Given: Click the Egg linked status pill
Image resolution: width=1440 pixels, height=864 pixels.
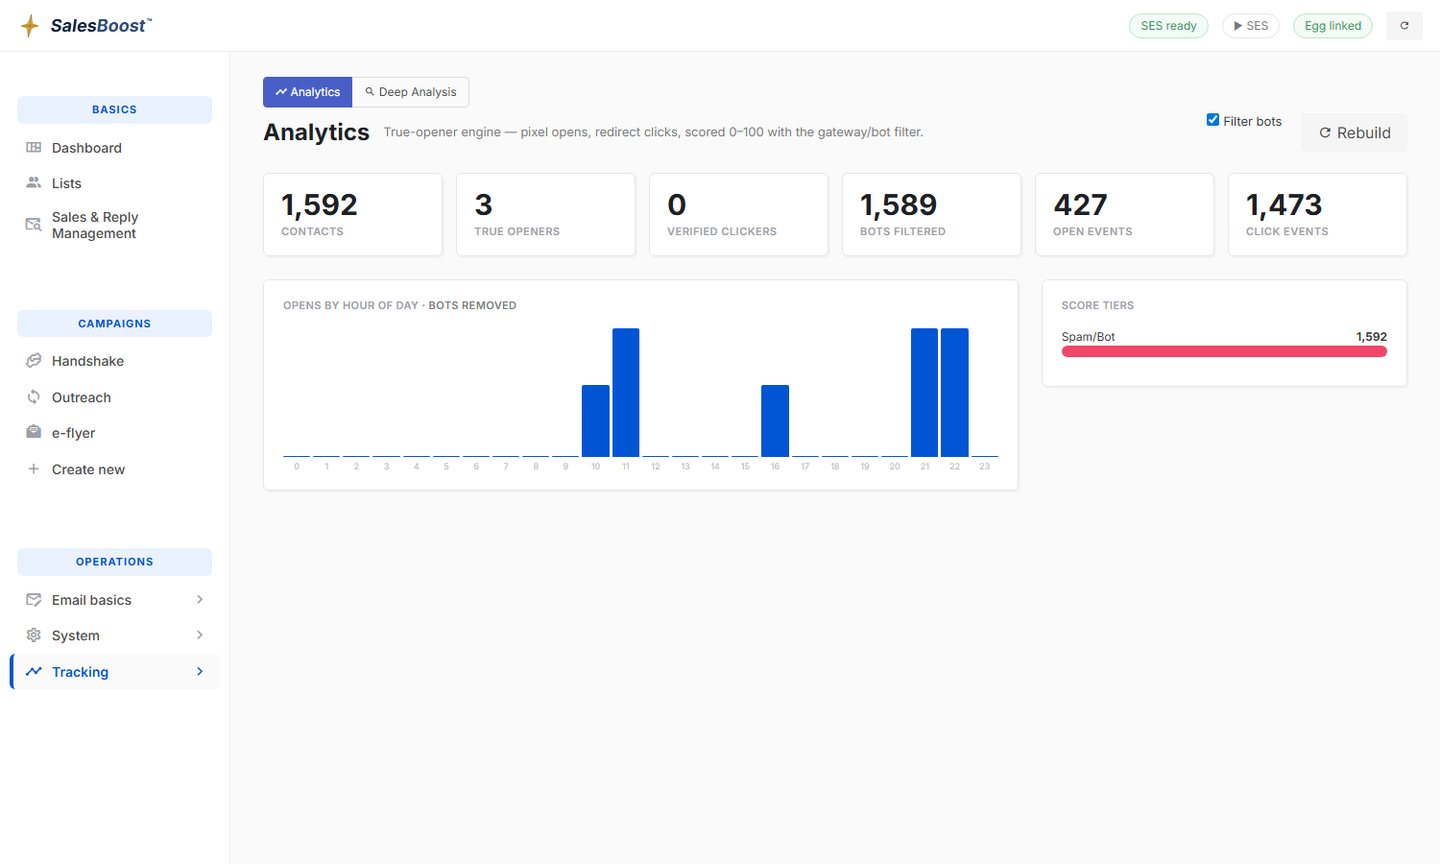Looking at the screenshot, I should 1333,26.
